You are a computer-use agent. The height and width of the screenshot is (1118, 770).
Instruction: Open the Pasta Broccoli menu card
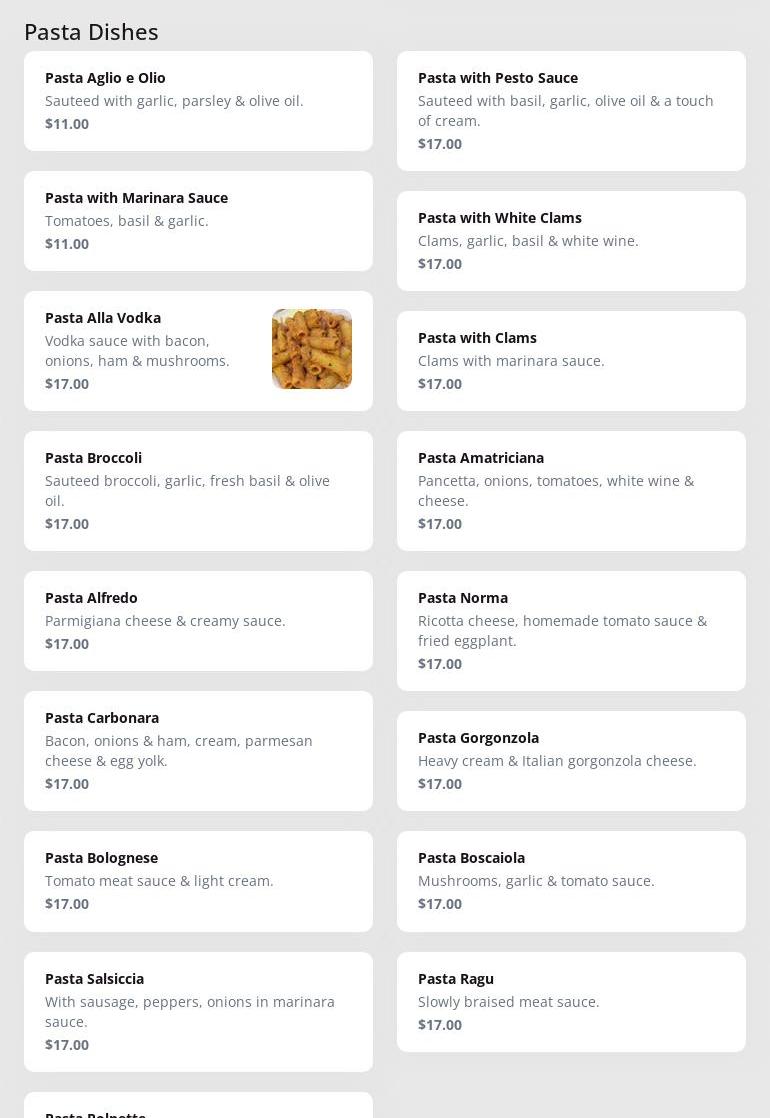point(198,491)
